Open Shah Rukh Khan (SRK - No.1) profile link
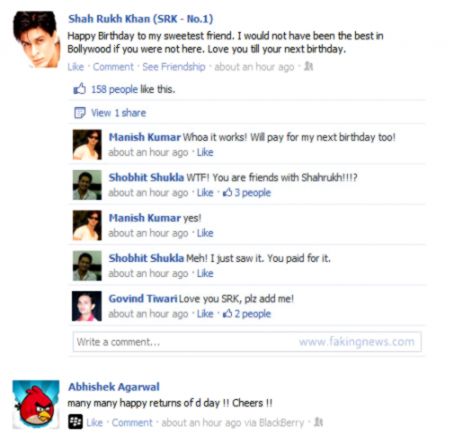Image resolution: width=454 pixels, height=446 pixels. (x=140, y=19)
